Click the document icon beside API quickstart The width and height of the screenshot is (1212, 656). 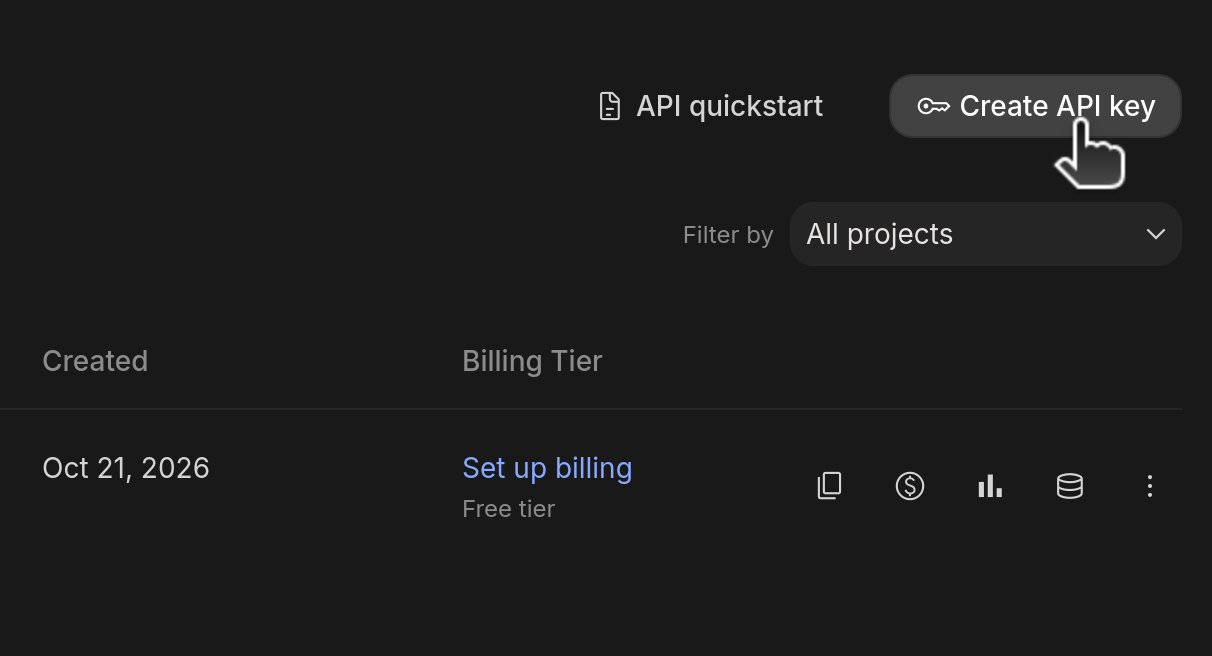(x=609, y=106)
